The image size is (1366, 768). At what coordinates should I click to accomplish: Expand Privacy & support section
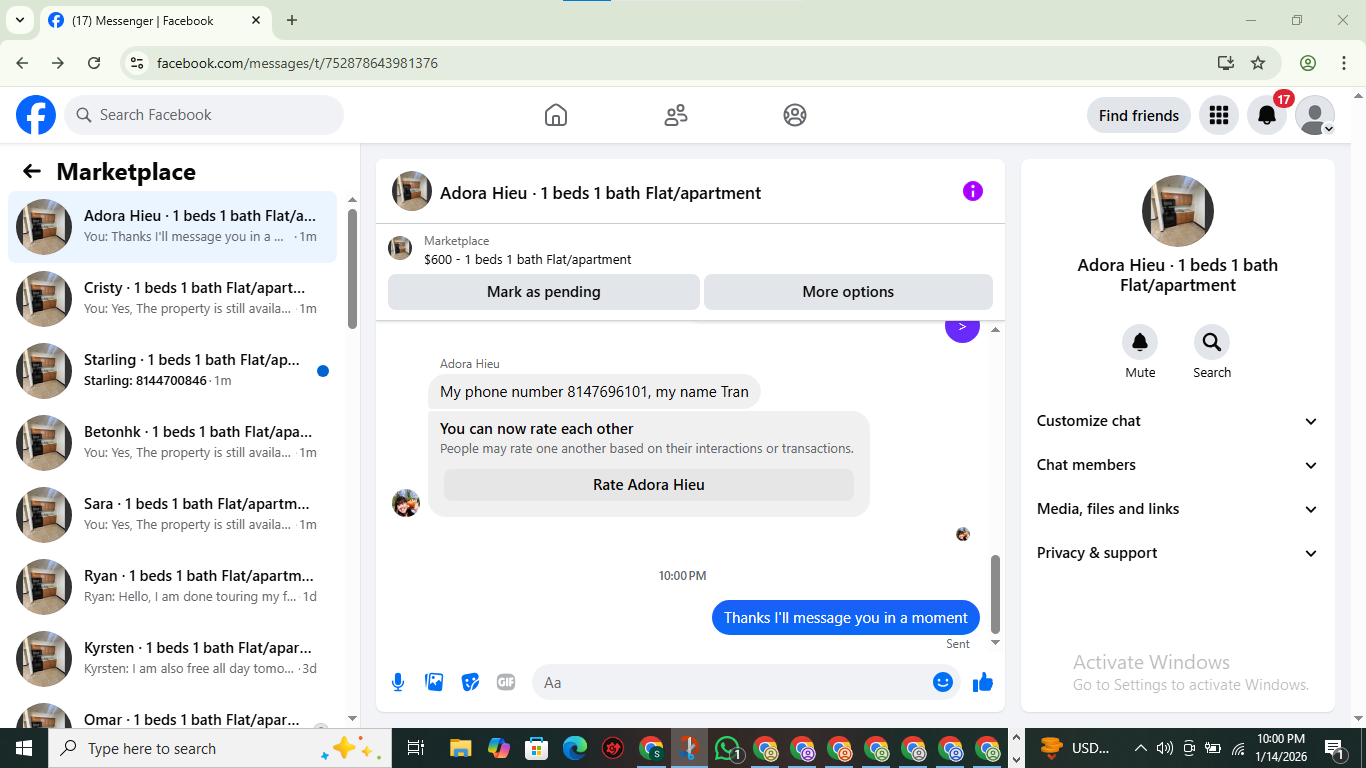point(1178,553)
